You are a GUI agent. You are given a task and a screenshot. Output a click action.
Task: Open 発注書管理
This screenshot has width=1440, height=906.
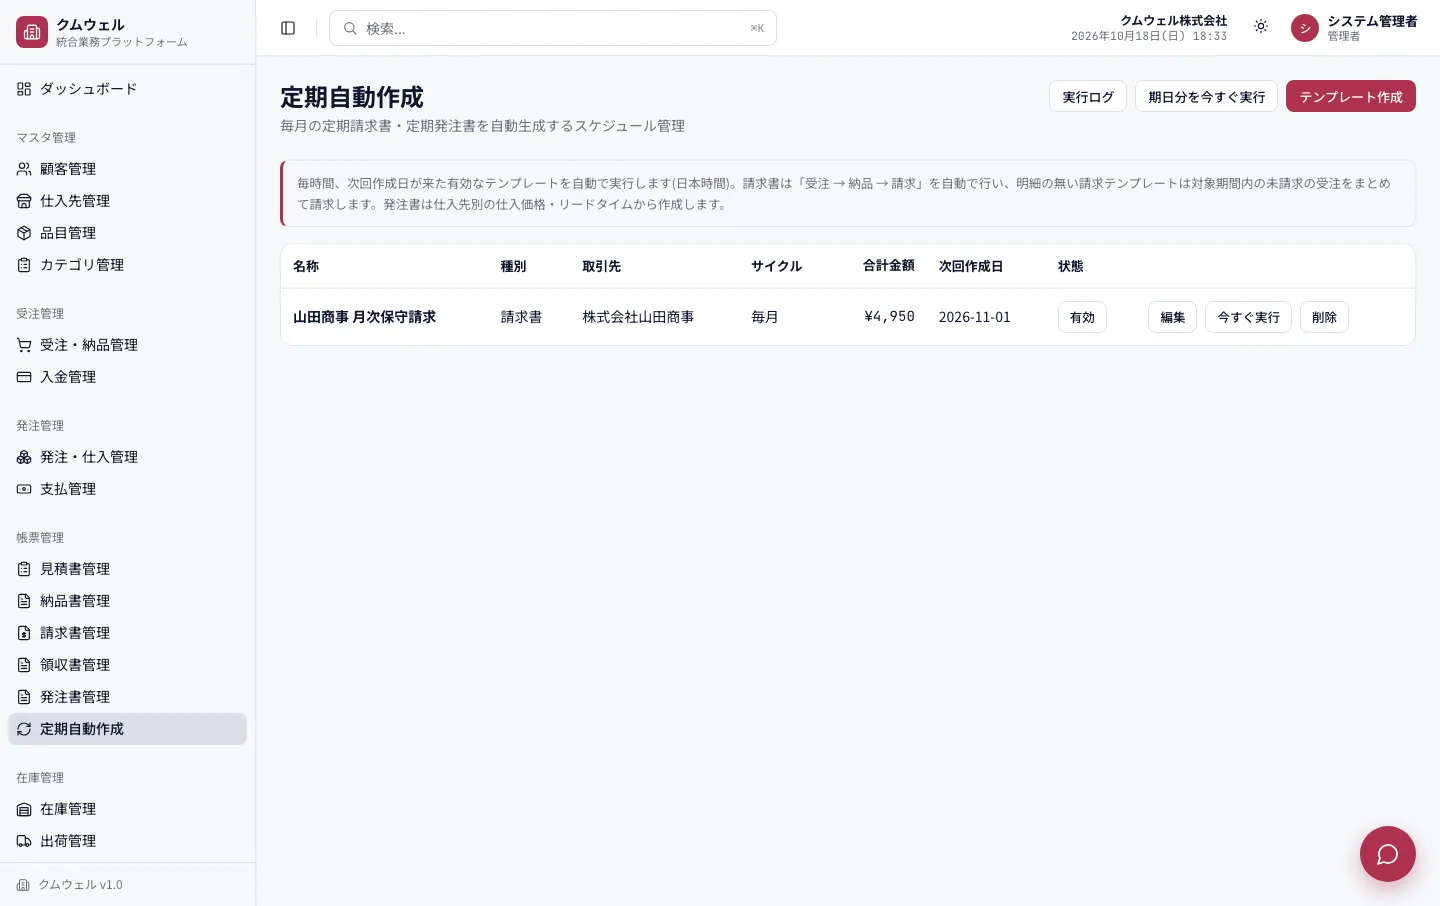pos(127,697)
